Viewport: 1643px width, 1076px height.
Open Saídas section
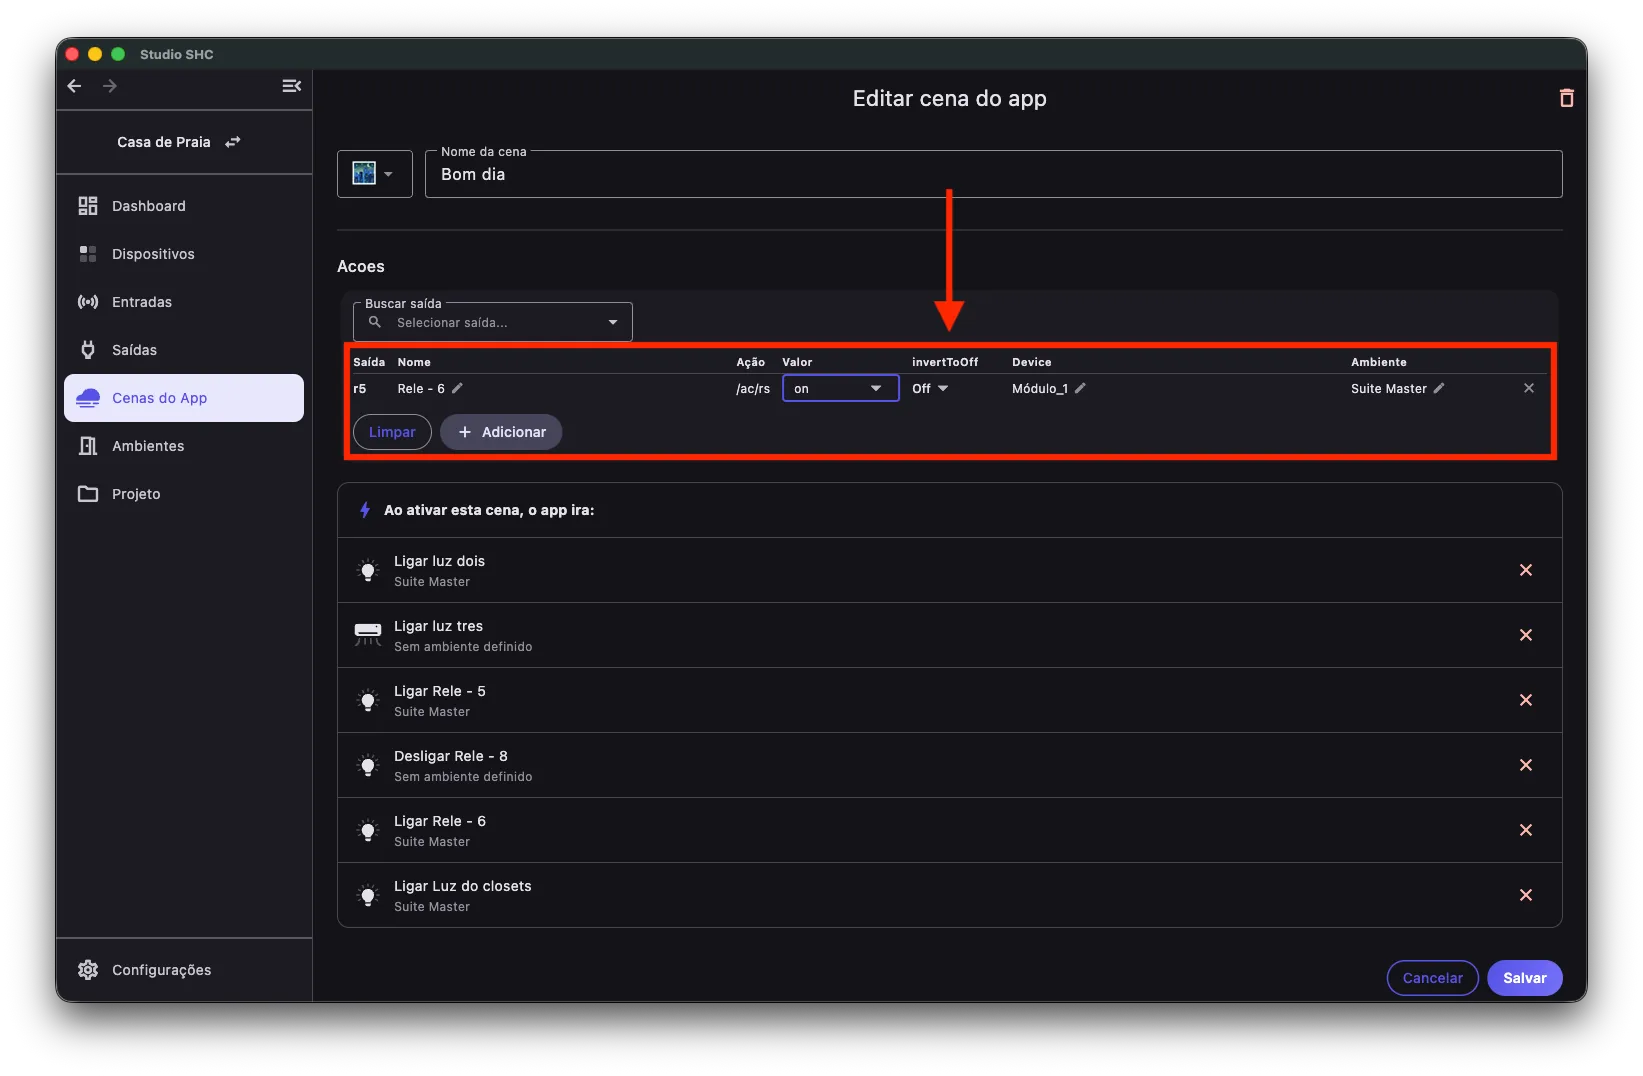(x=184, y=350)
